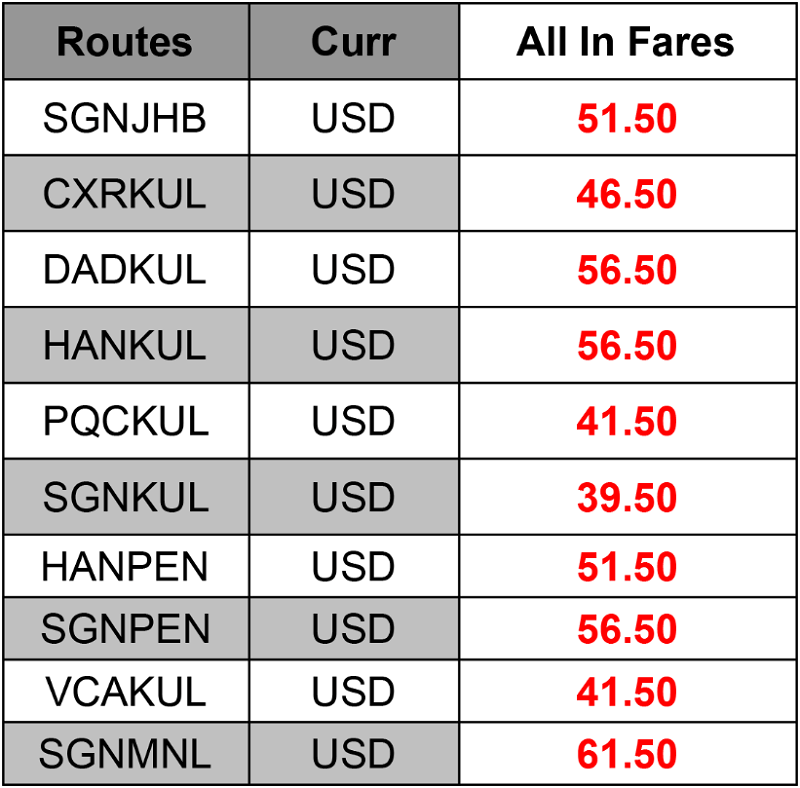800x788 pixels.
Task: Select the fare in the HANPEN row
Action: [x=627, y=567]
